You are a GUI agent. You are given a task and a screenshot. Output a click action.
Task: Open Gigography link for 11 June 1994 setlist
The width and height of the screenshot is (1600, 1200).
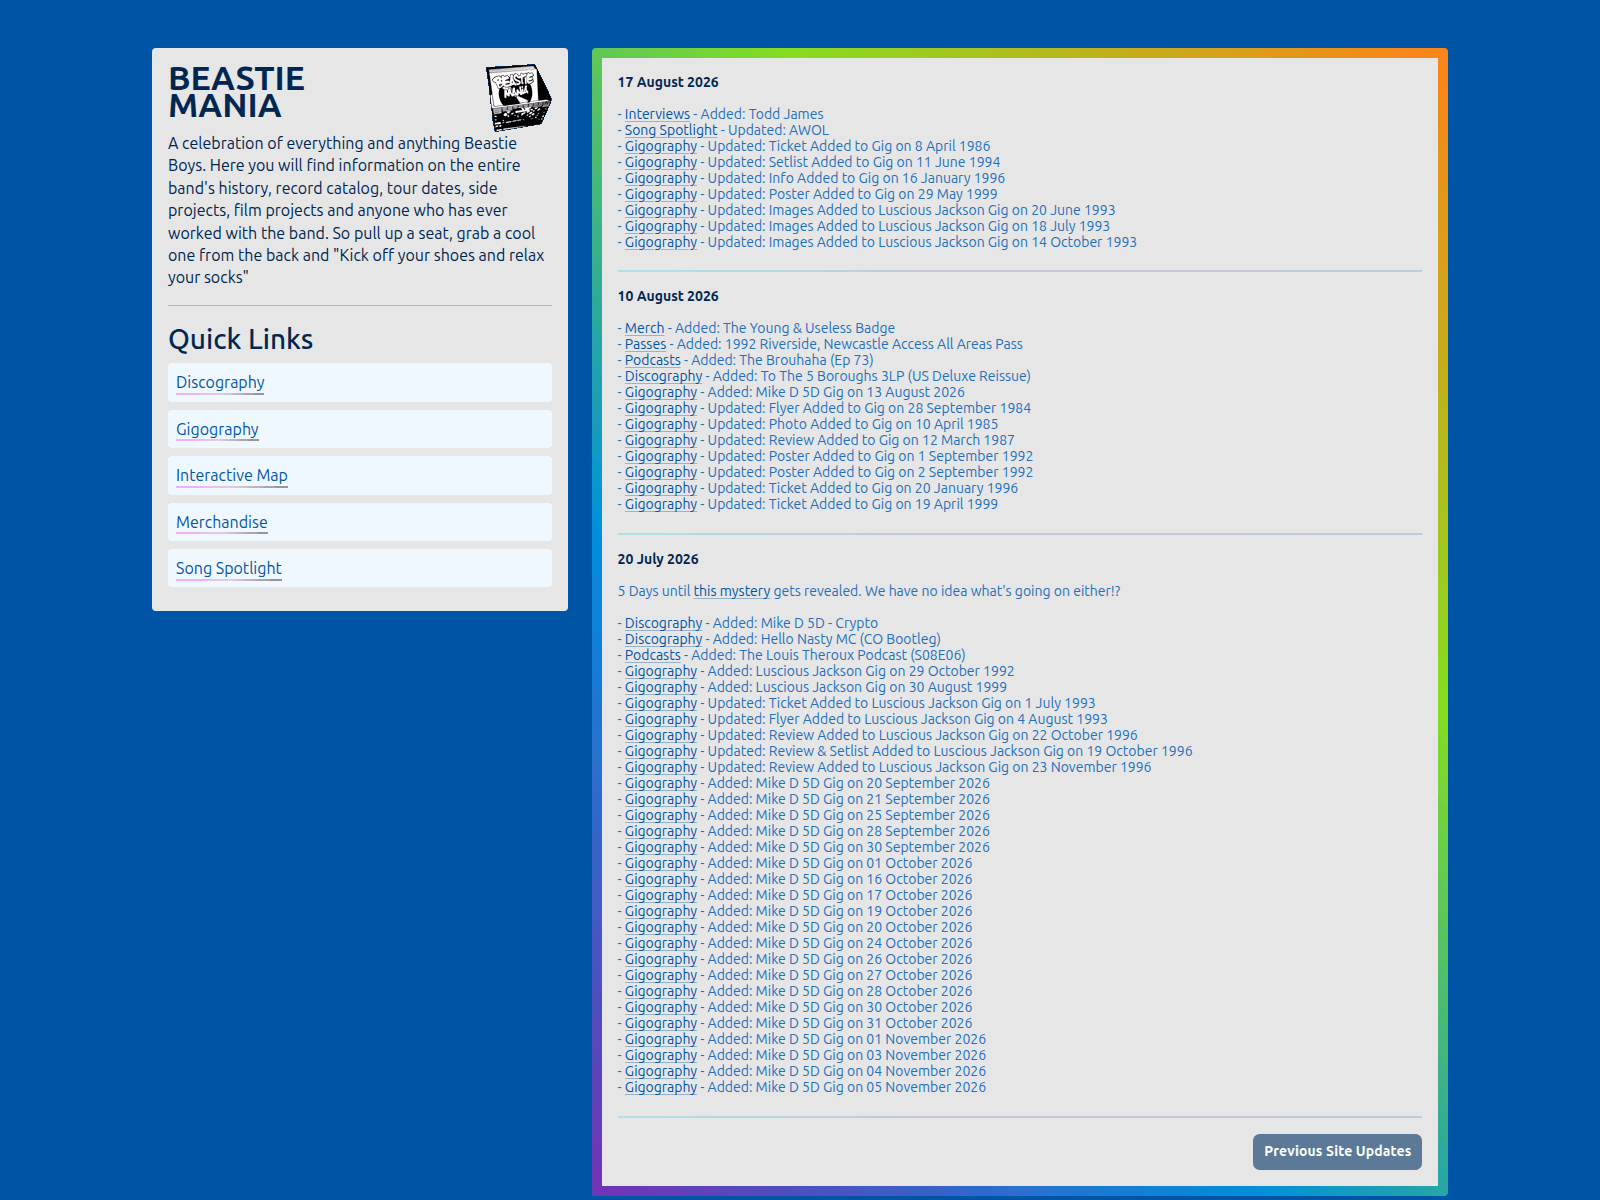[x=661, y=162]
